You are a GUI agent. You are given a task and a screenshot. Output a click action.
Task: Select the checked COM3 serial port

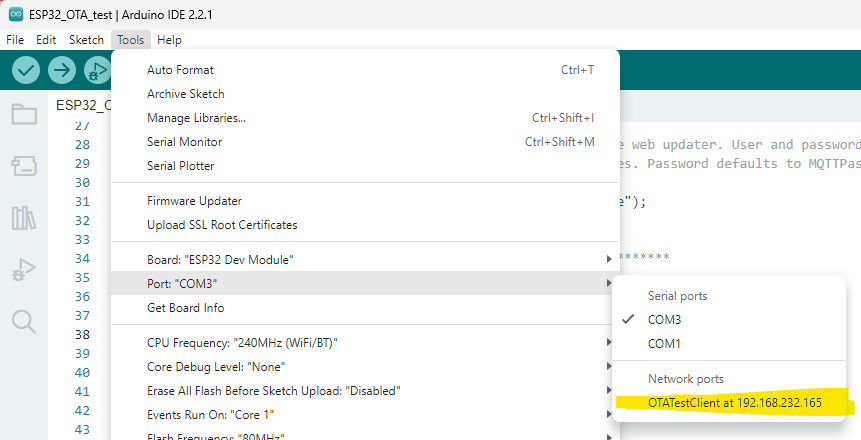point(729,320)
